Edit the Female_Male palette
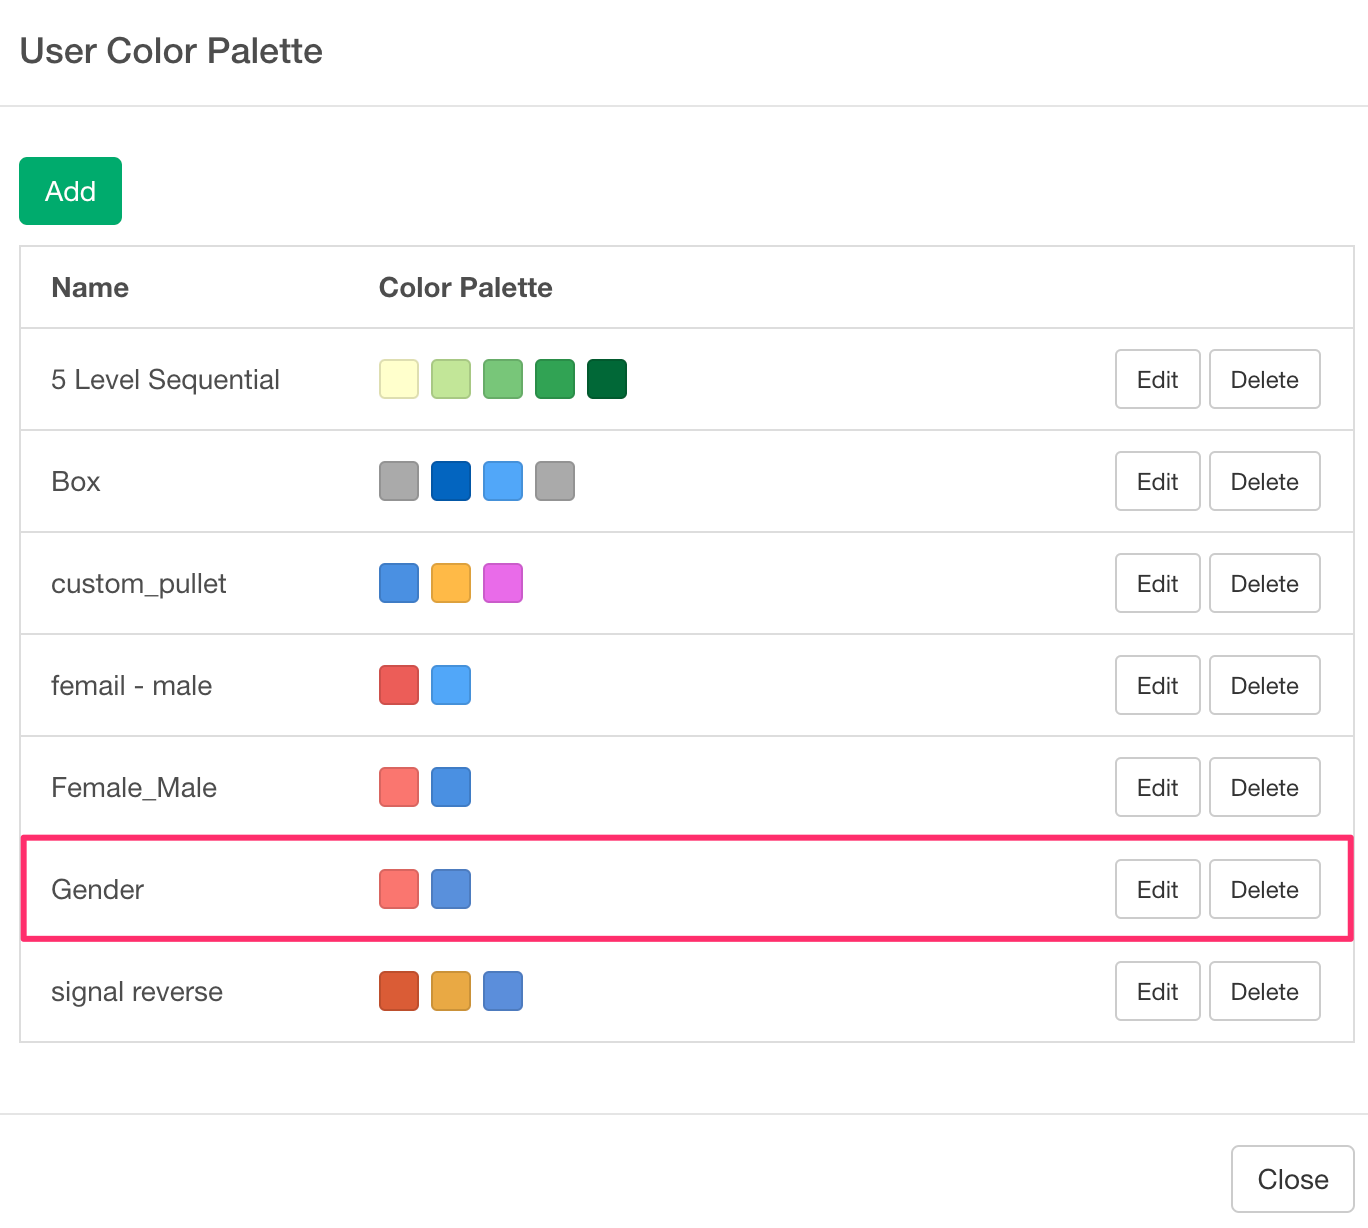This screenshot has width=1368, height=1228. 1157,788
